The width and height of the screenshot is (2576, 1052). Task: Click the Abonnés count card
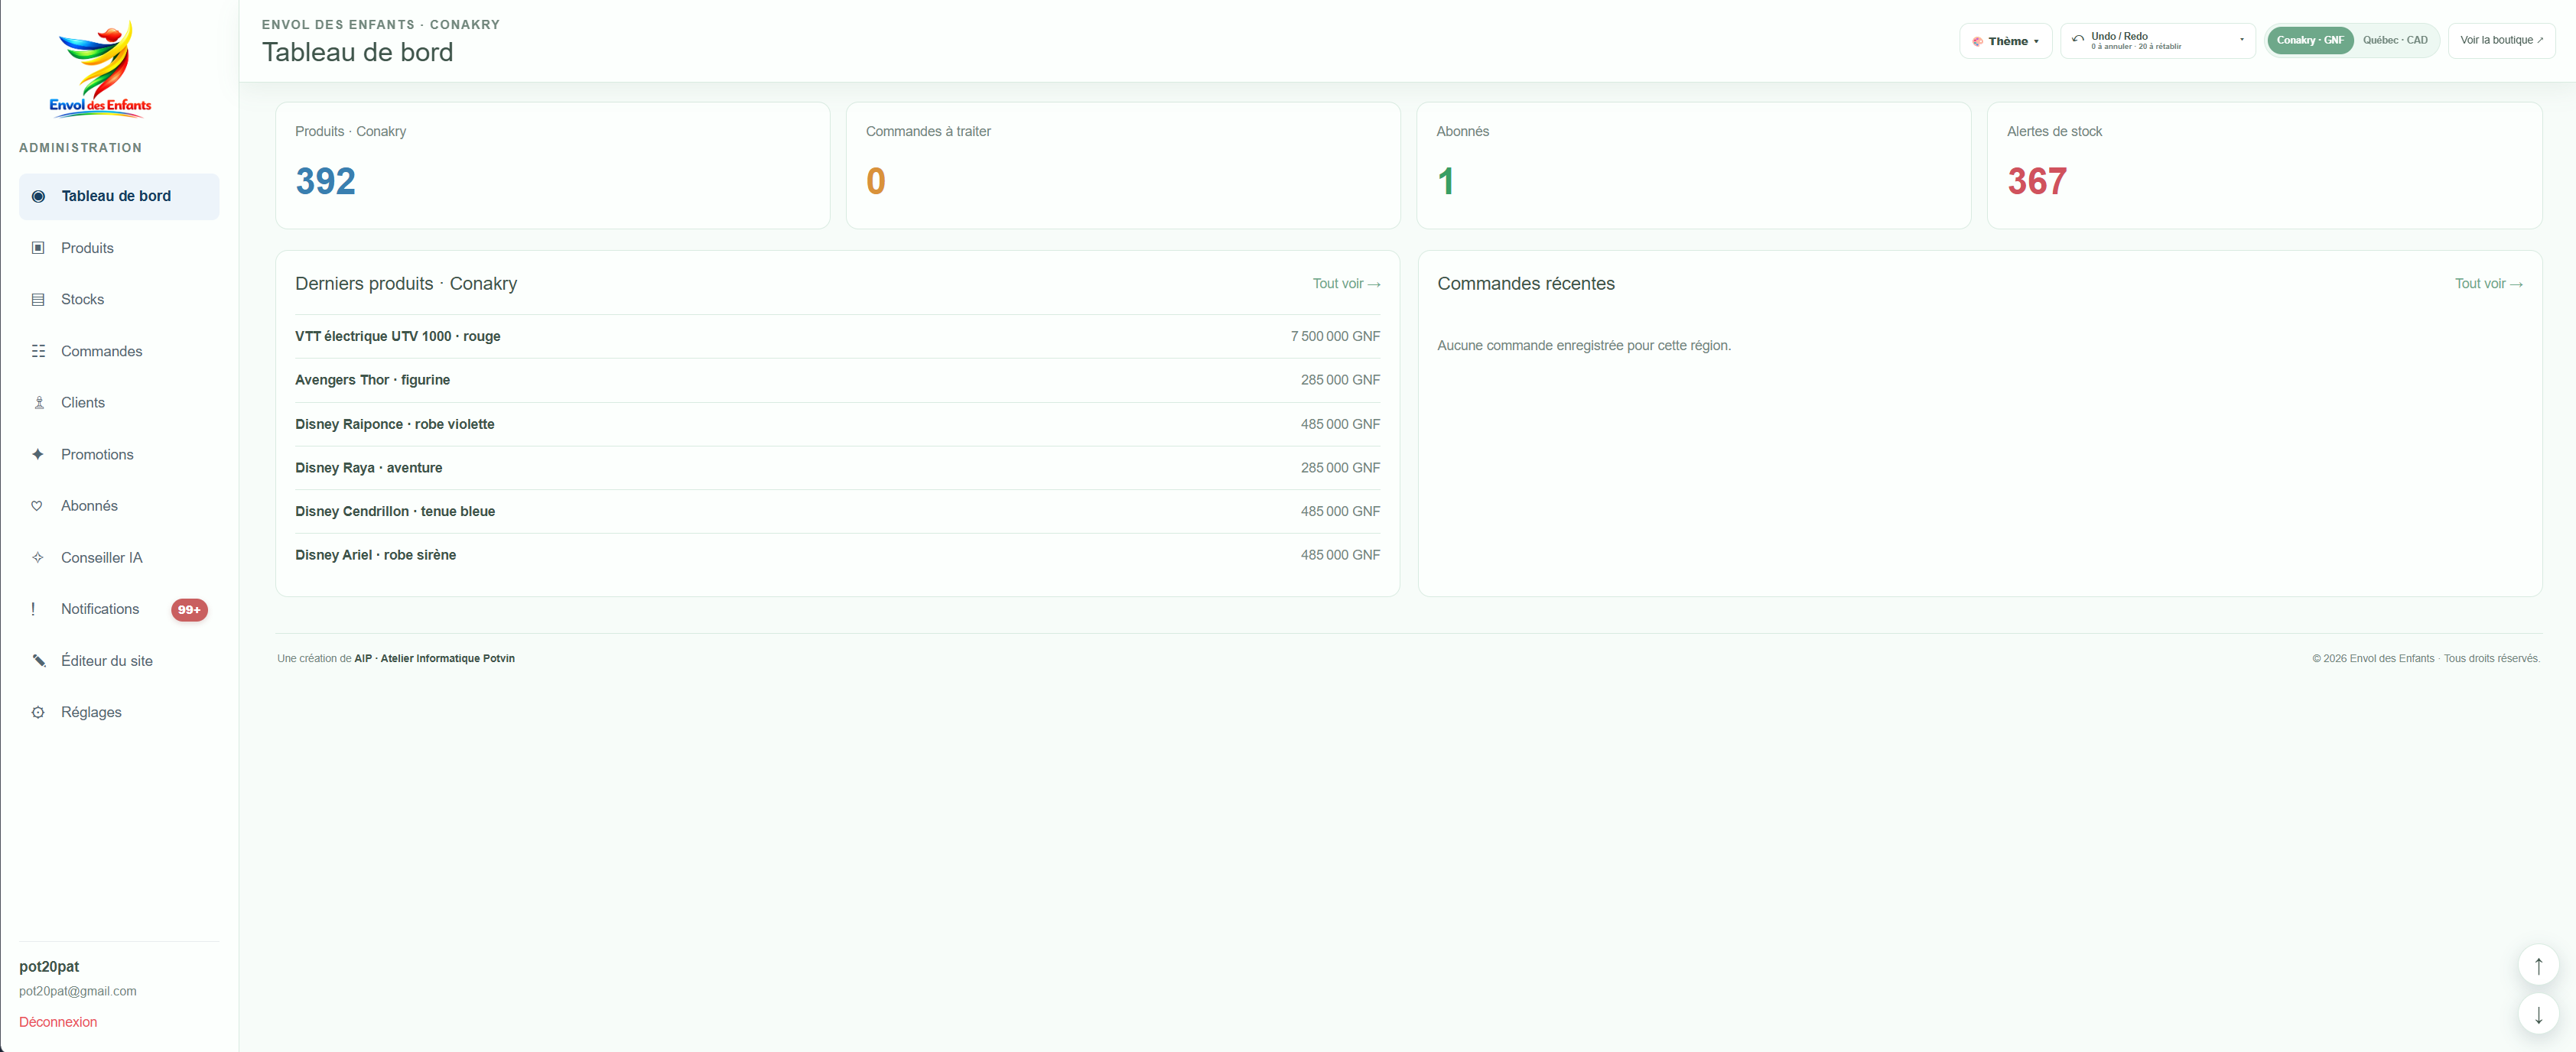[x=1693, y=165]
